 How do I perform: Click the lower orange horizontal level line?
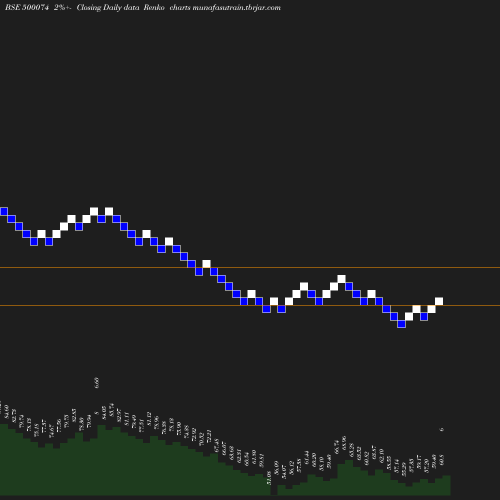[250, 305]
